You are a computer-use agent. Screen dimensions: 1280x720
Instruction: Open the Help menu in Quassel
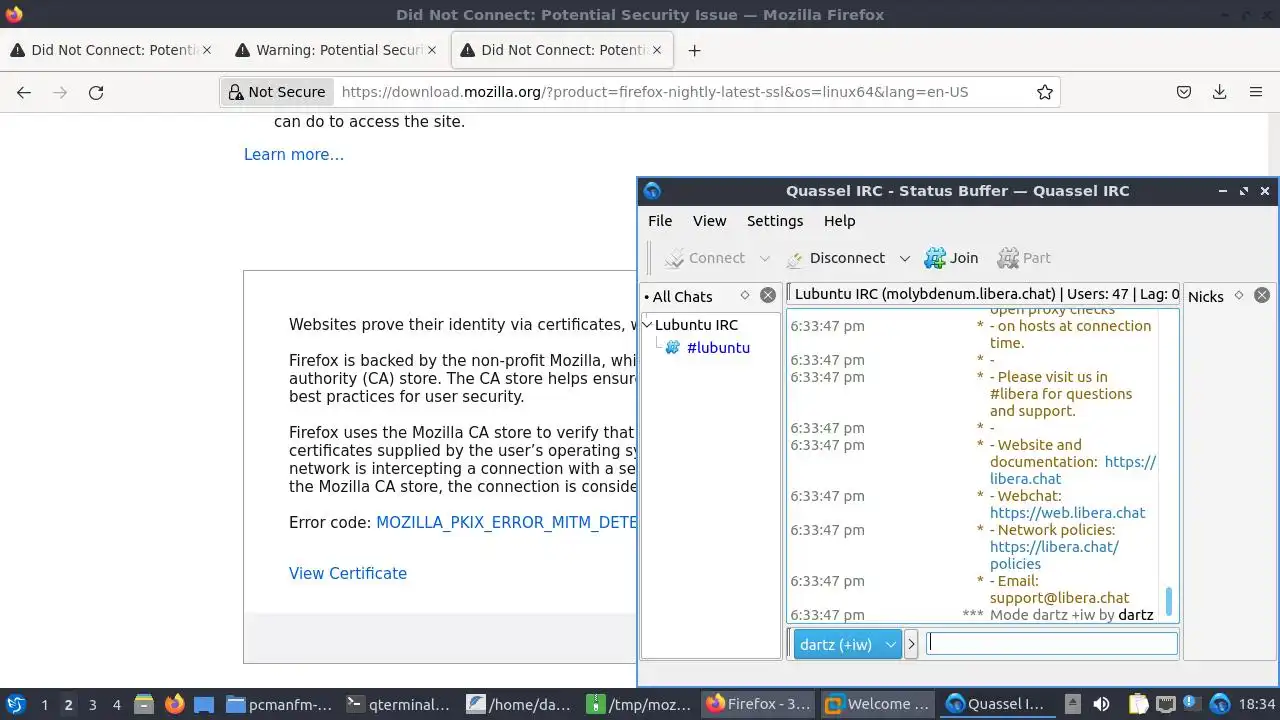(x=840, y=221)
